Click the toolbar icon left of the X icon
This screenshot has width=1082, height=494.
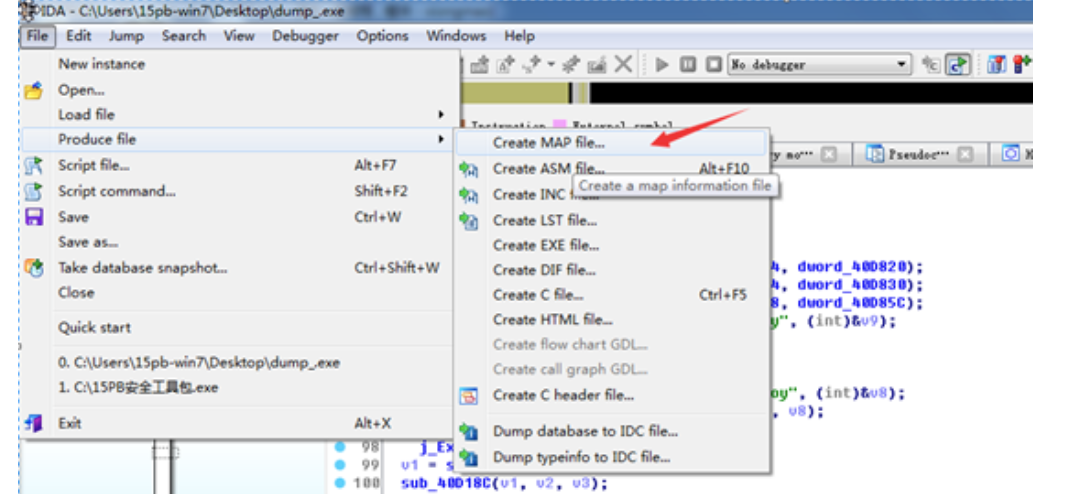[596, 65]
